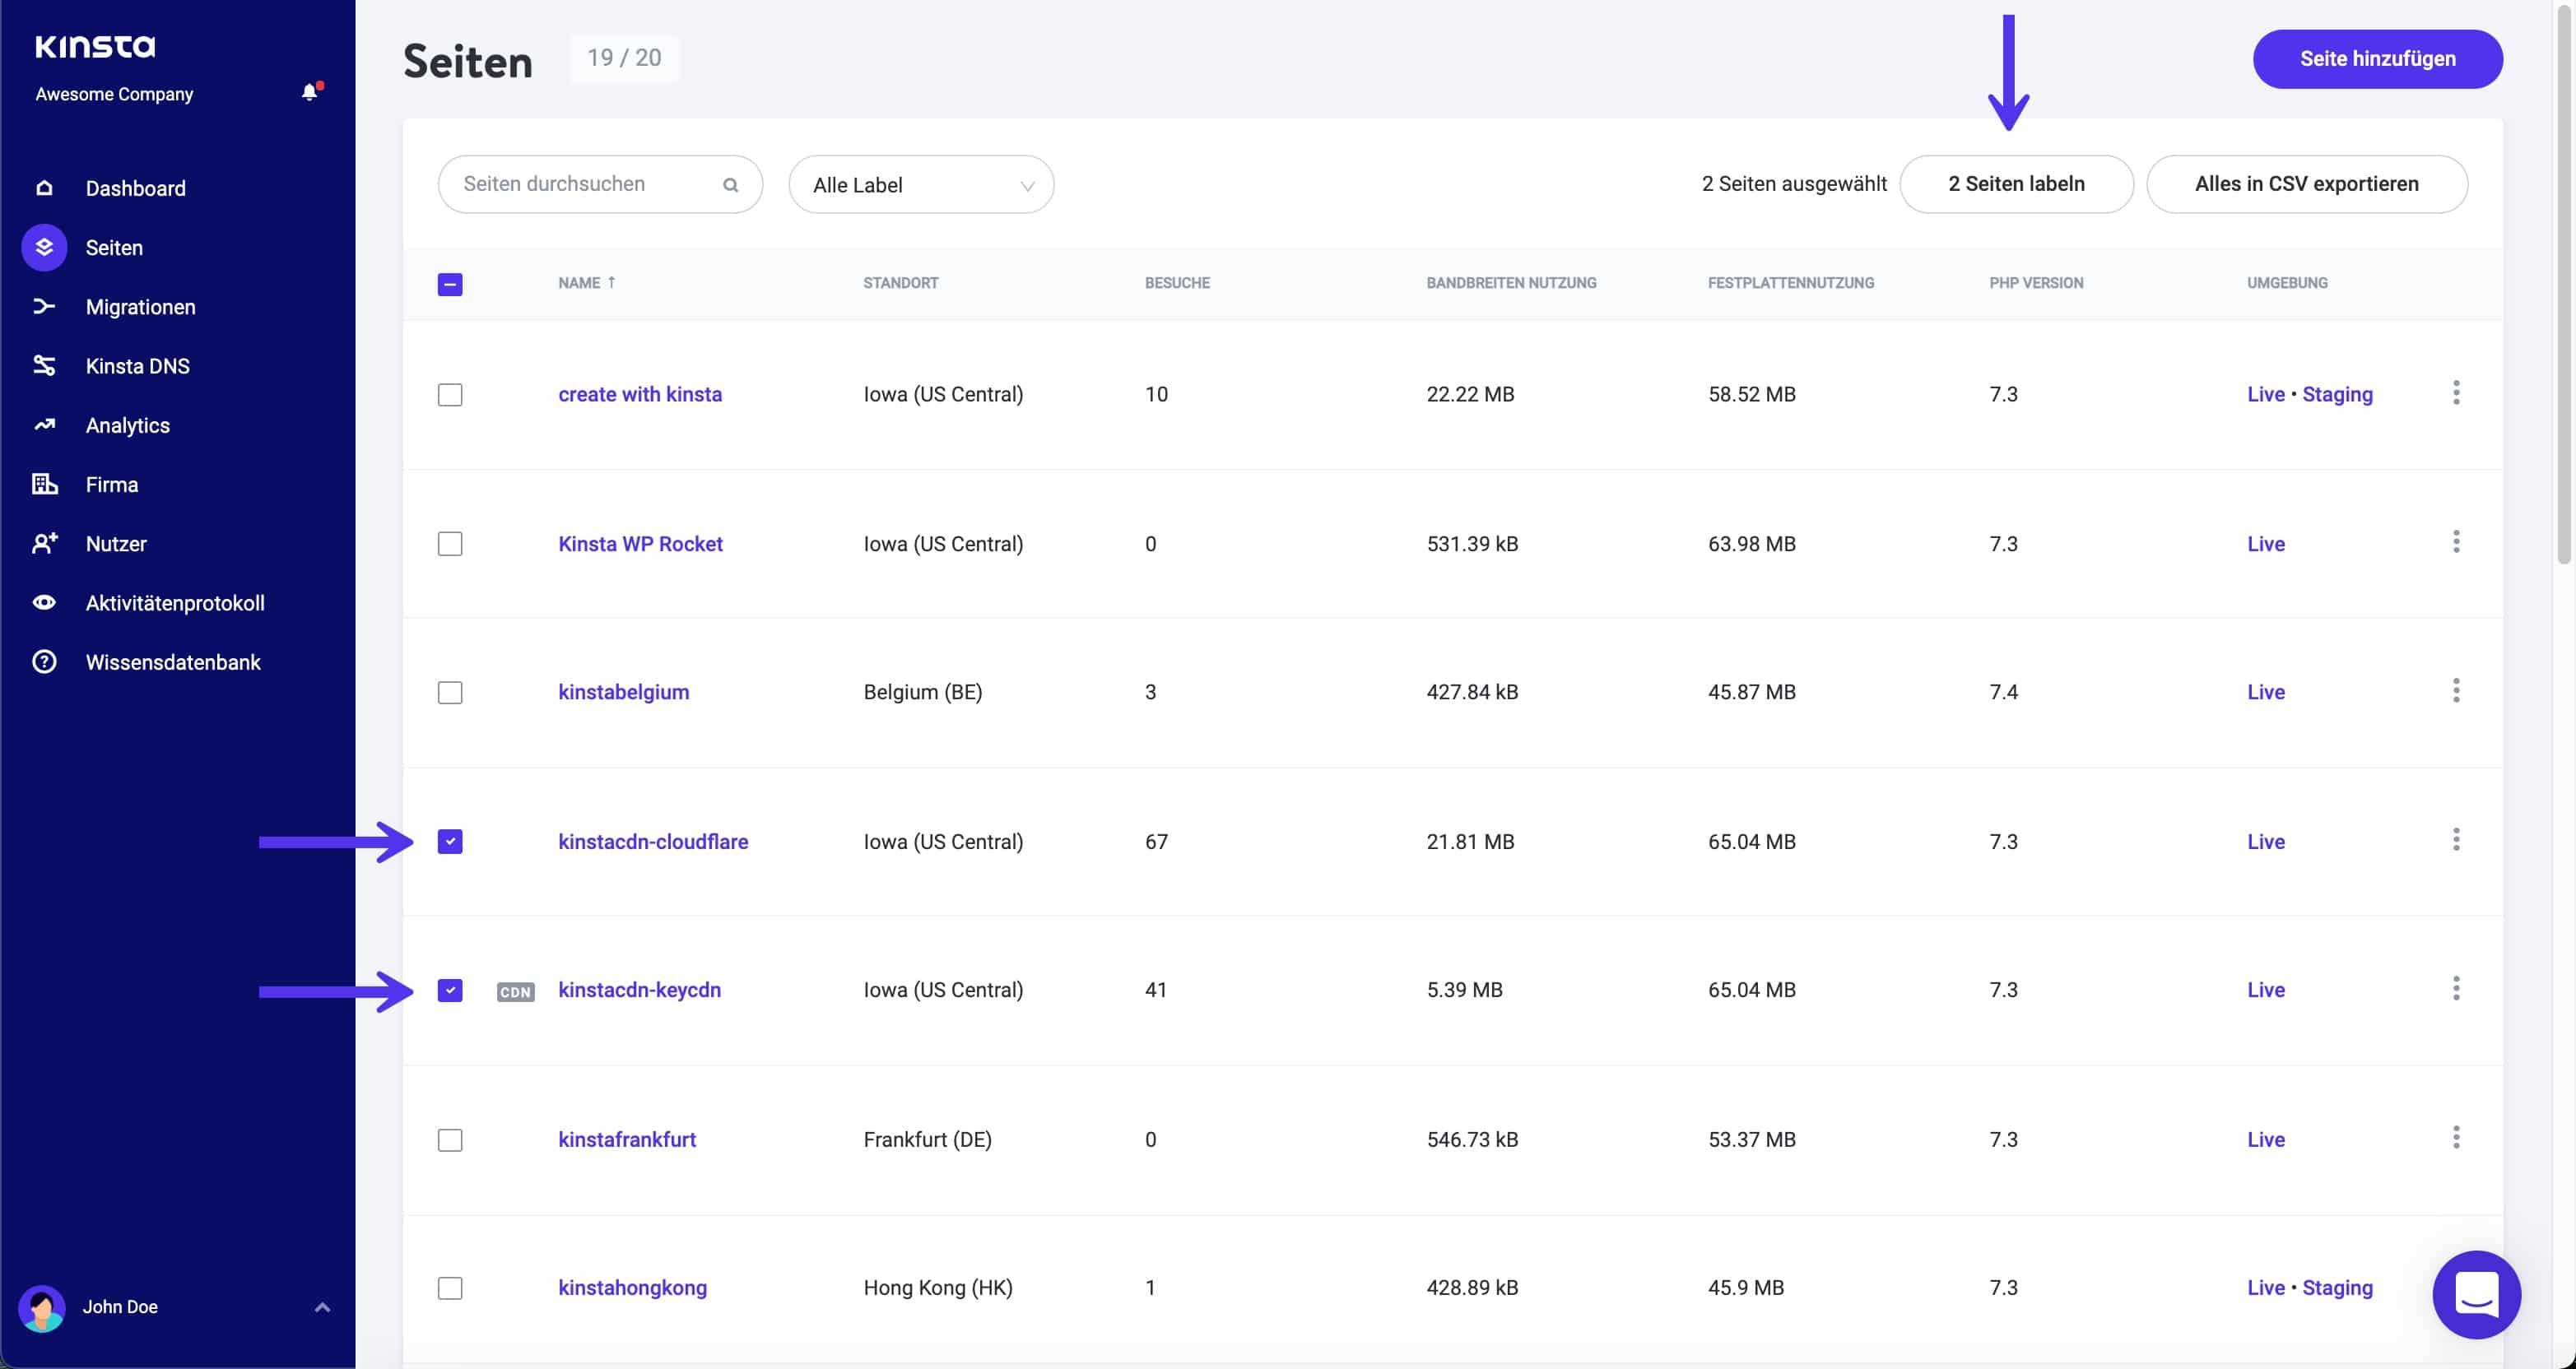2576x1369 pixels.
Task: Click the Dashboard home icon
Action: (44, 188)
